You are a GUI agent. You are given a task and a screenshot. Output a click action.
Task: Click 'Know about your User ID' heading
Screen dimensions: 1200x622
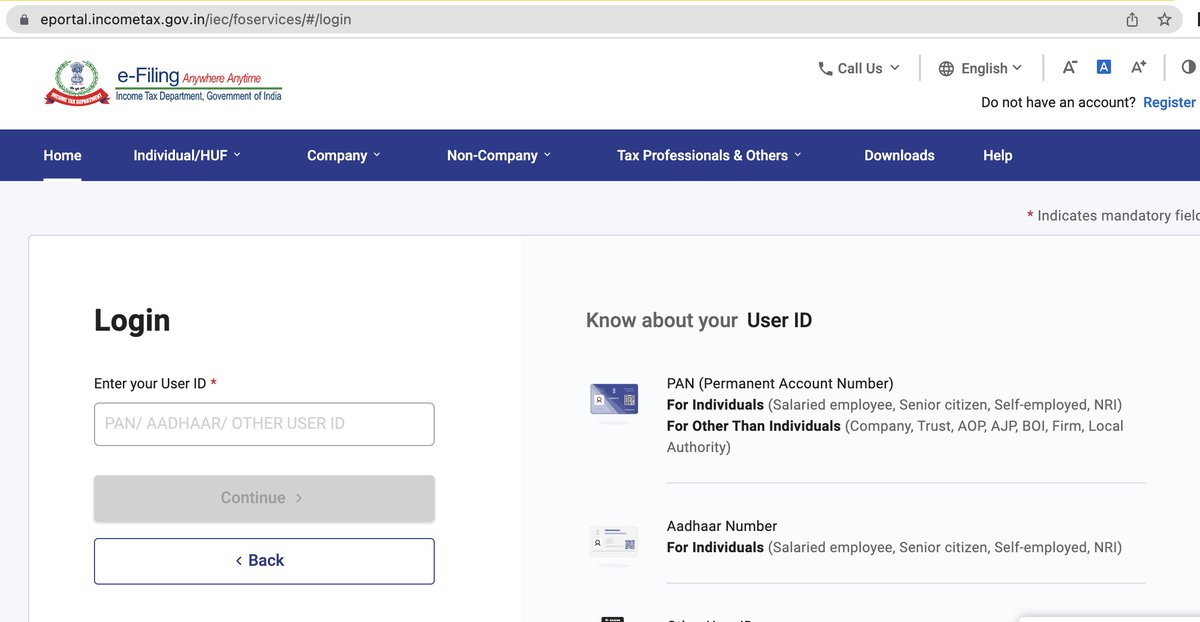[699, 321]
